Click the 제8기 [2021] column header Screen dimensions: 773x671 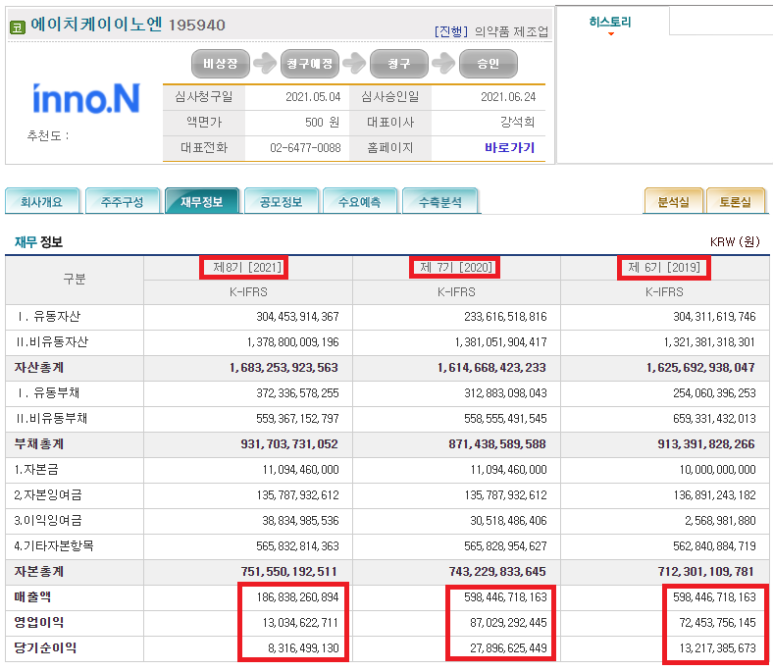pos(247,268)
